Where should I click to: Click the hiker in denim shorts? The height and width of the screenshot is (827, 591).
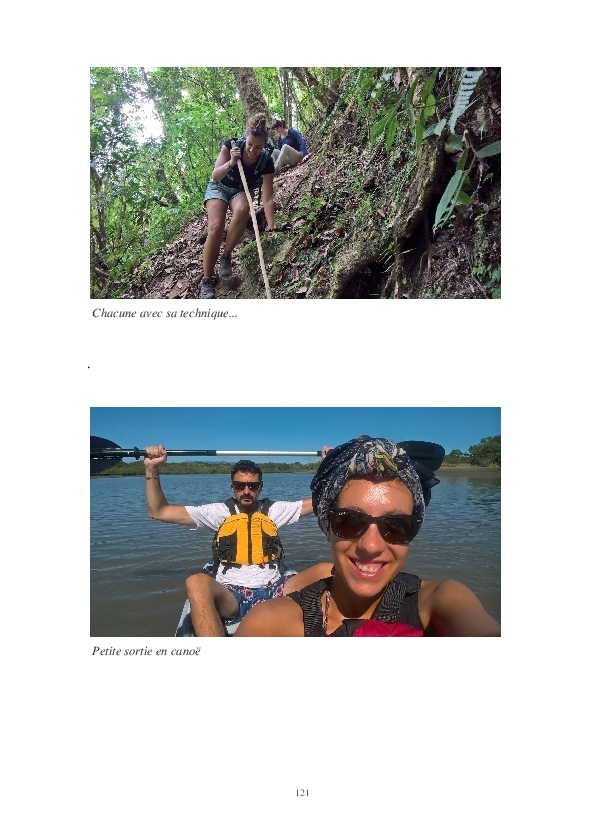point(237,200)
